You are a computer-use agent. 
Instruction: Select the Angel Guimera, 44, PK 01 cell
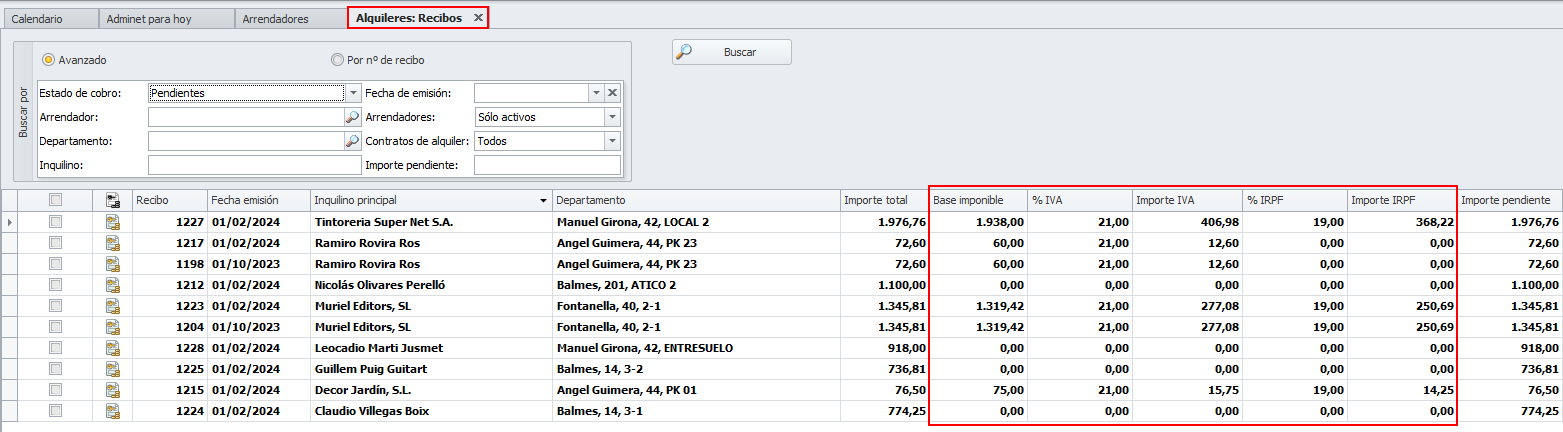(x=696, y=389)
